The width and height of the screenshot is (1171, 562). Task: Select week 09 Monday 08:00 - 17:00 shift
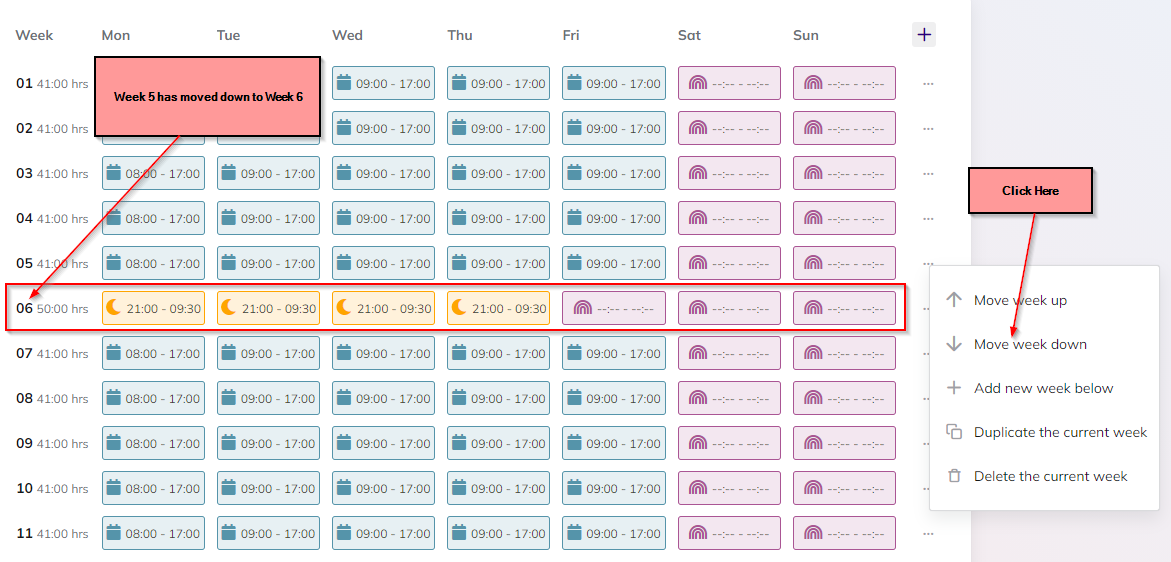click(x=153, y=443)
